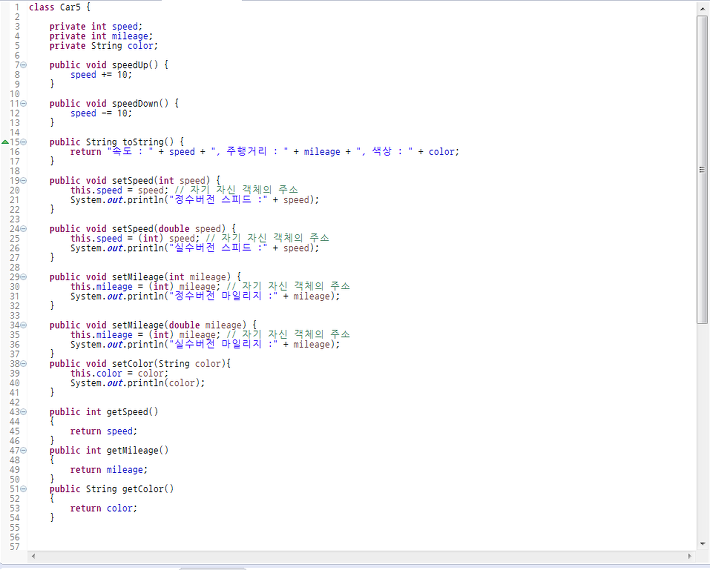Click the vertical scrollbar down arrow
Screen dimensions: 710x570
tap(702, 544)
